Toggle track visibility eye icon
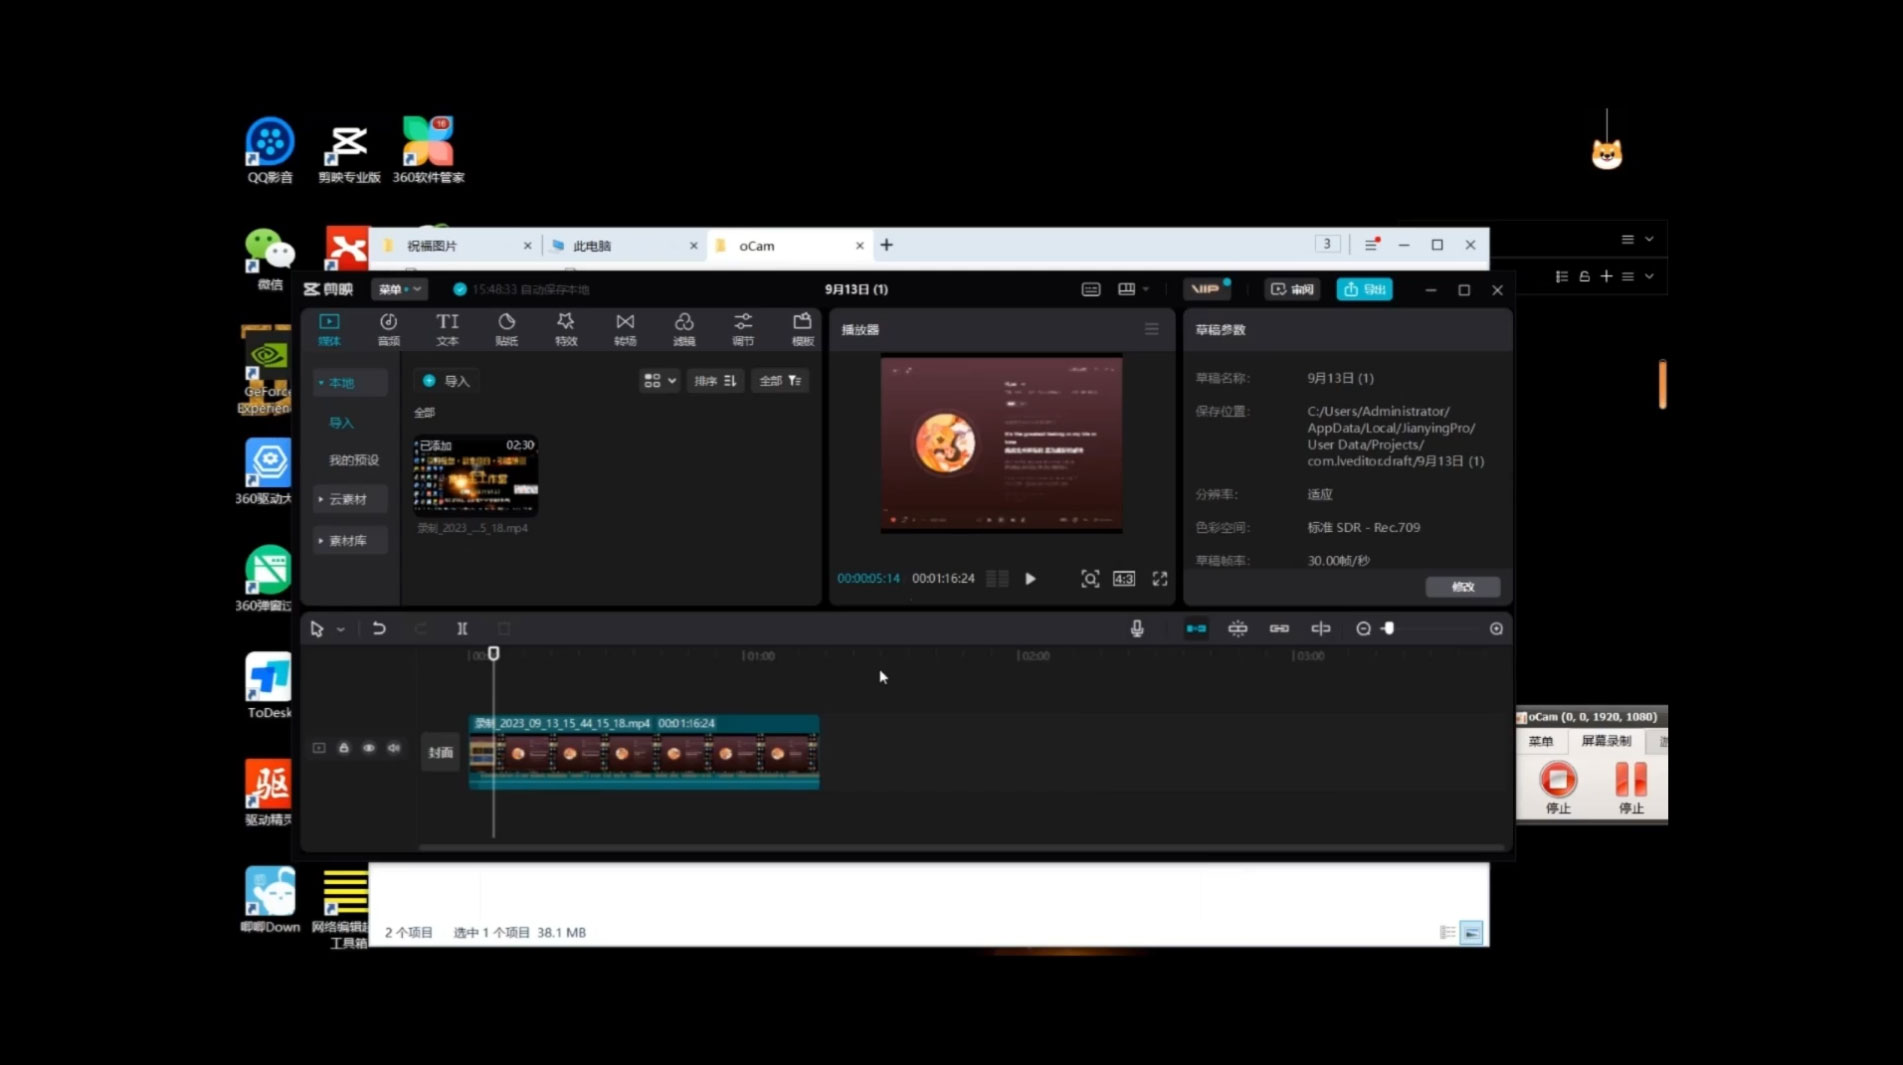 (369, 748)
